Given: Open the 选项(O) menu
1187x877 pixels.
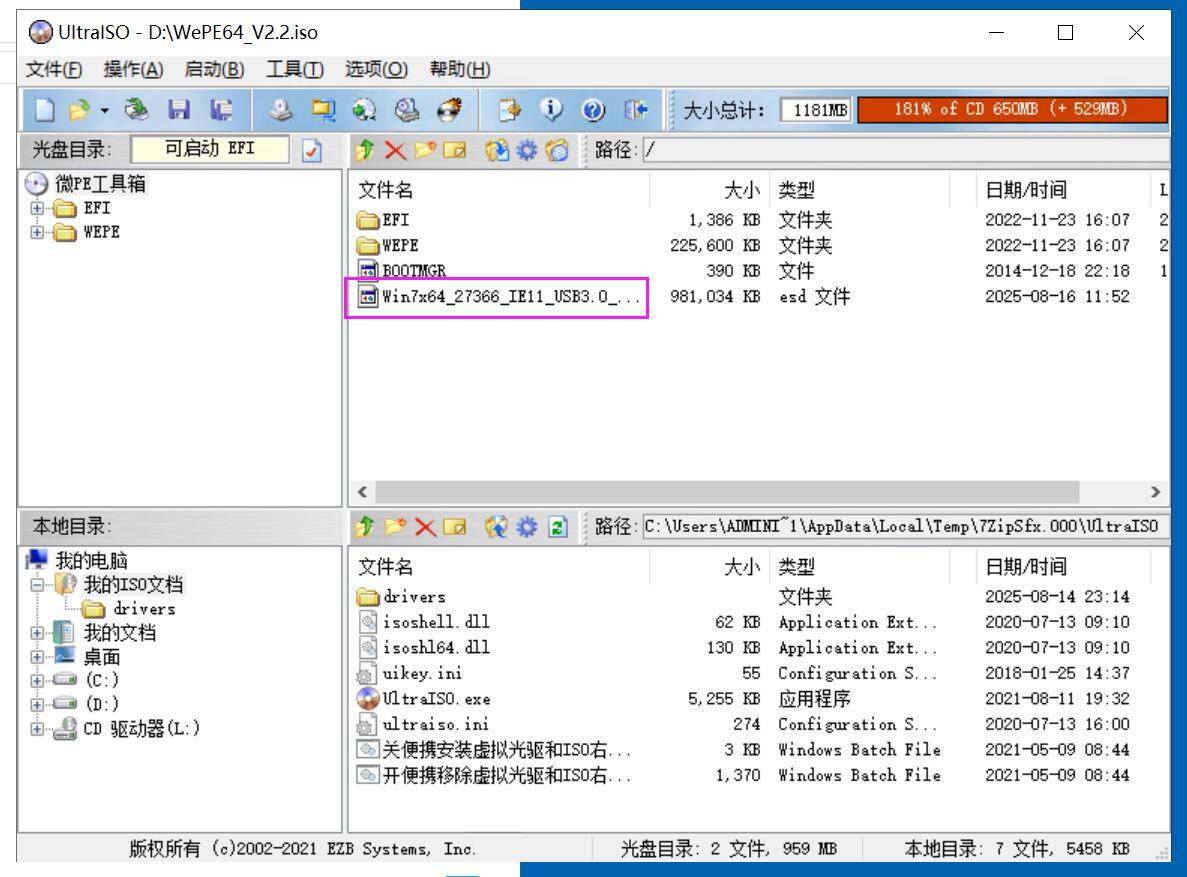Looking at the screenshot, I should pyautogui.click(x=376, y=70).
